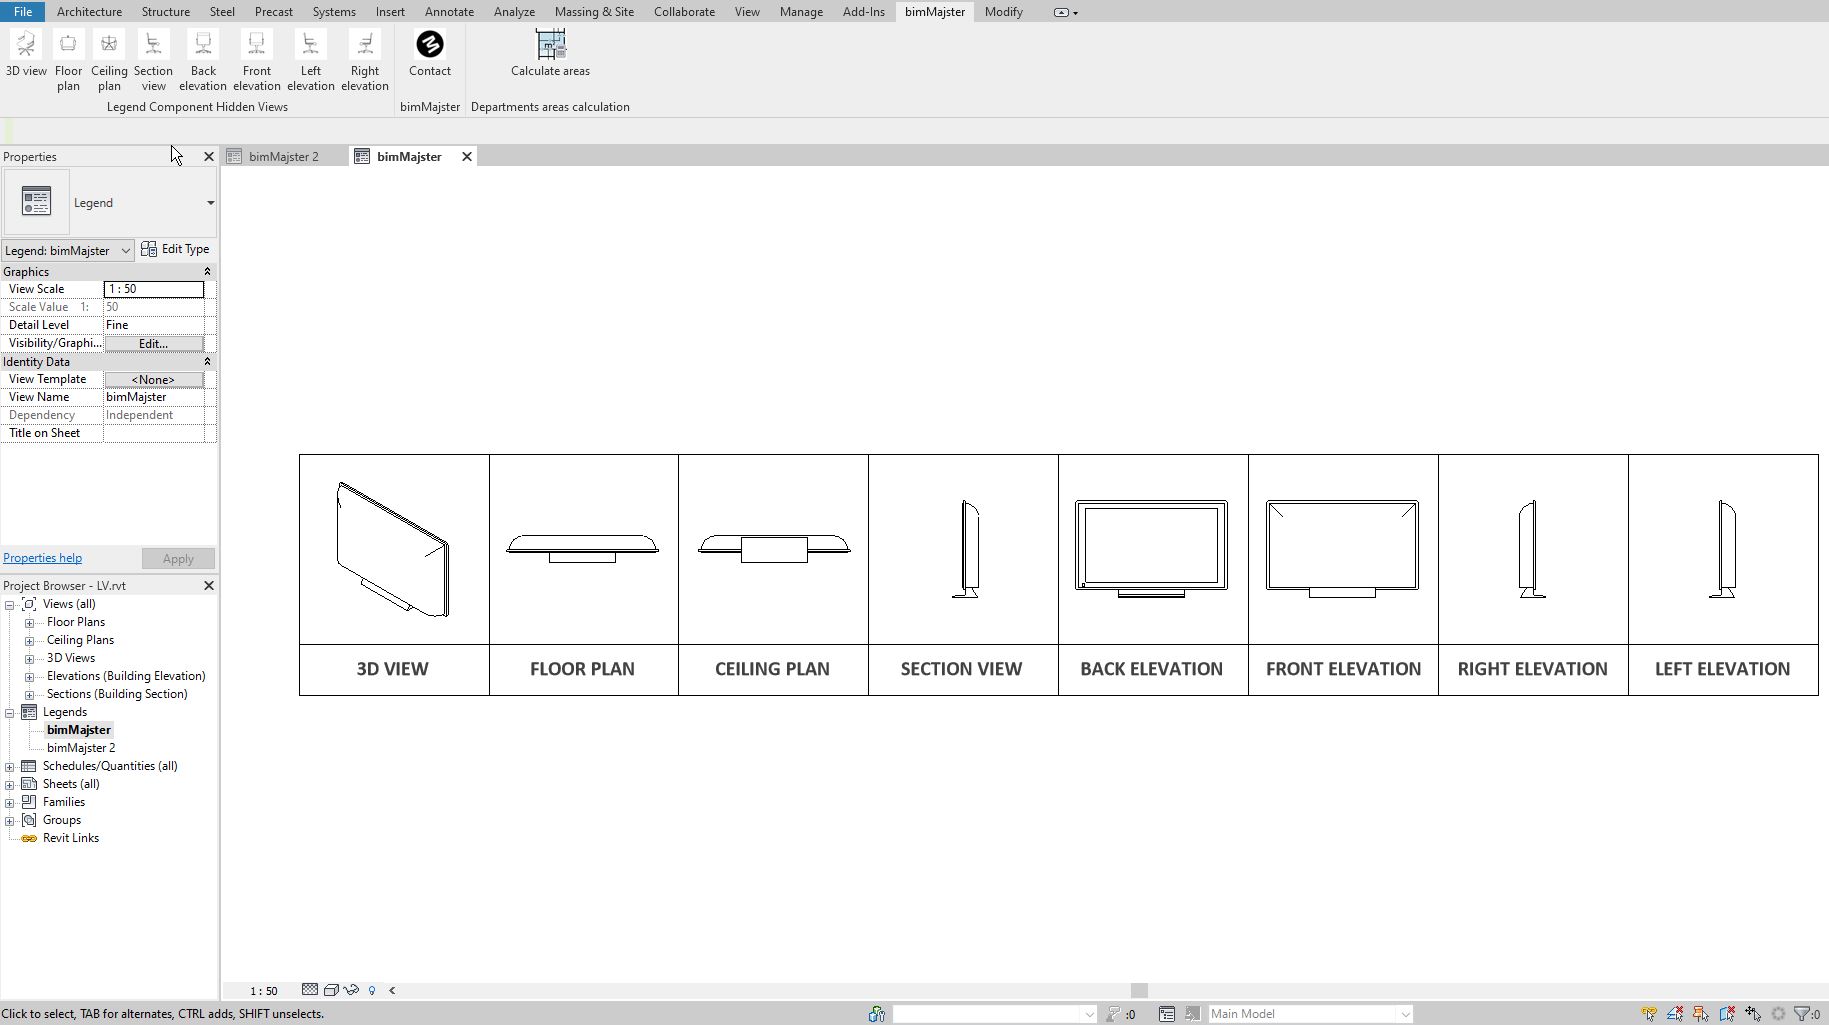
Task: Switch to the bimMajster 2 view tab
Action: (x=284, y=157)
